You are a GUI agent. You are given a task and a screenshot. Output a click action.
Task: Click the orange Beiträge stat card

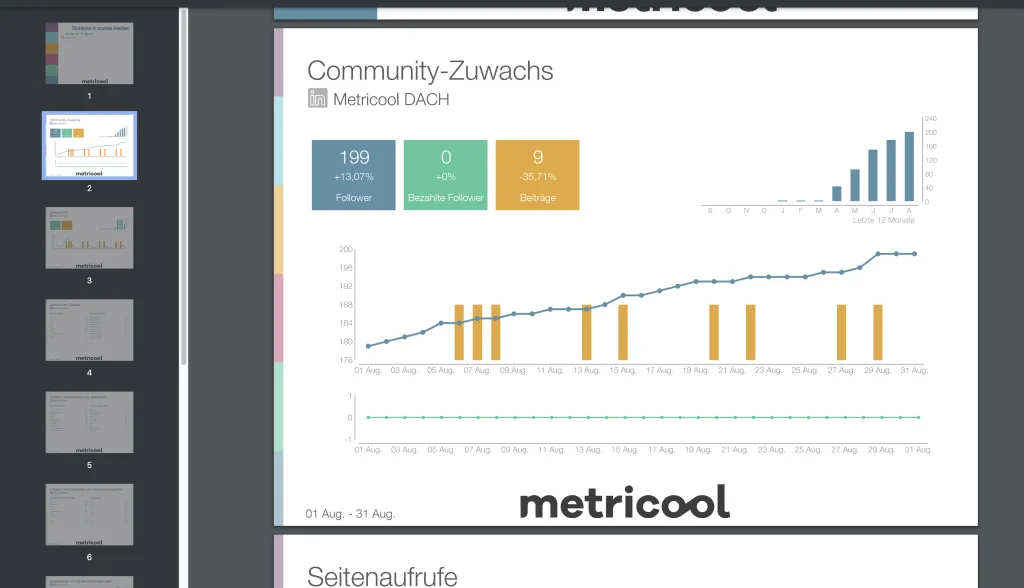(537, 175)
